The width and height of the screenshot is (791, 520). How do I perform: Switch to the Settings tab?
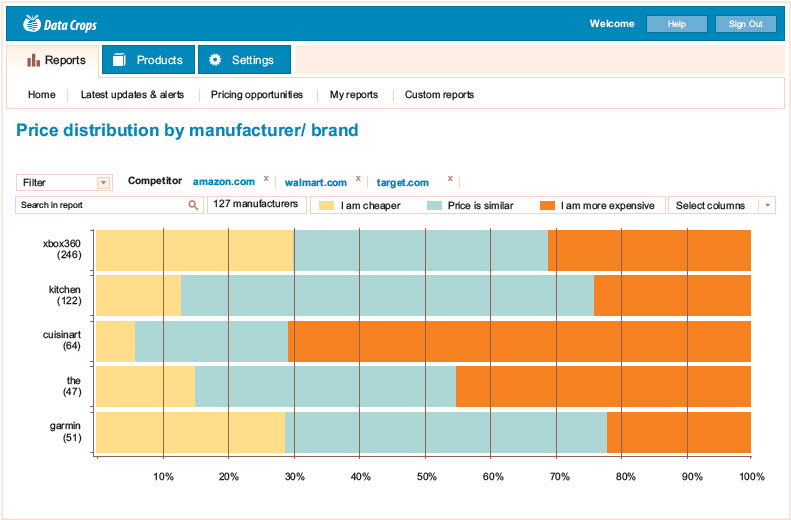tap(244, 60)
